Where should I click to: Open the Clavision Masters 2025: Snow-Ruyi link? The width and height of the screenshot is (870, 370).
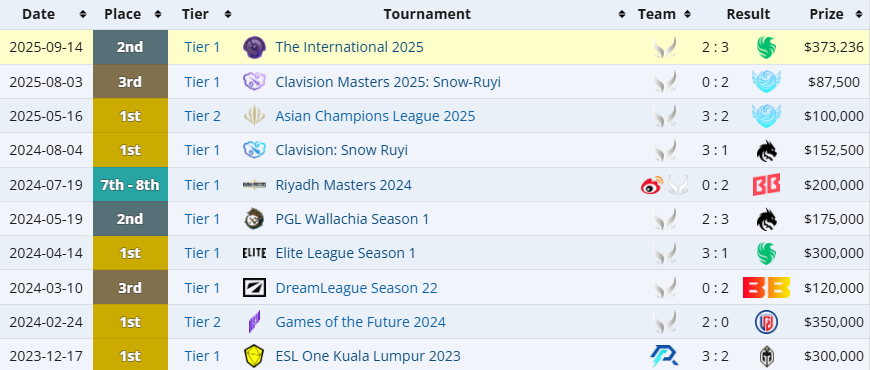[x=388, y=82]
